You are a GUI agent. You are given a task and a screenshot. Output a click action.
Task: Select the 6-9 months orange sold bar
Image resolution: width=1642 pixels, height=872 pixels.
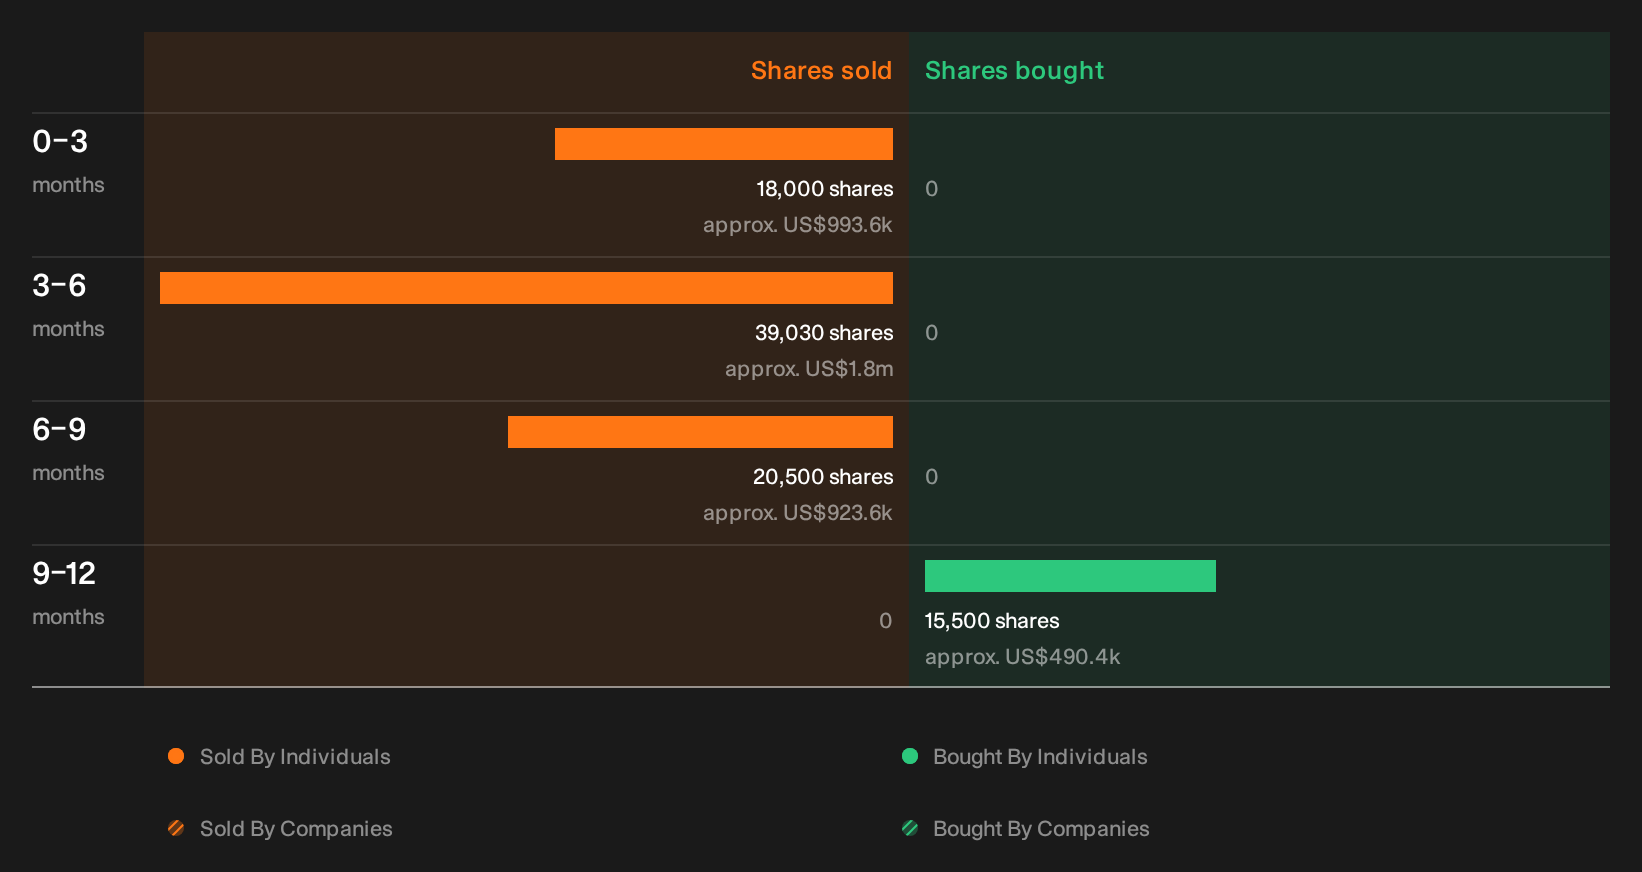point(700,432)
